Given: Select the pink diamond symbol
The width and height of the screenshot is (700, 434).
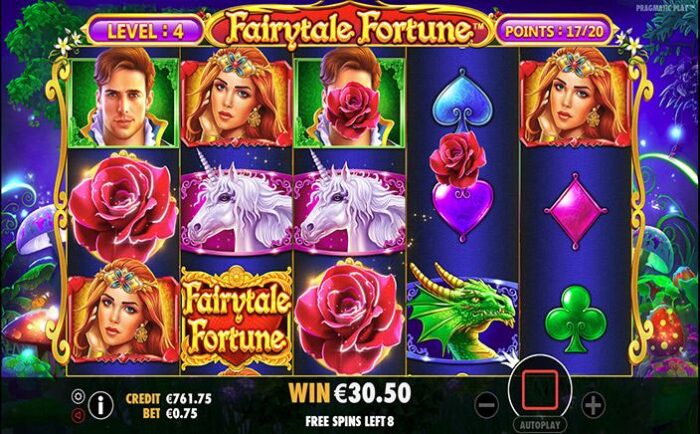Looking at the screenshot, I should click(575, 211).
